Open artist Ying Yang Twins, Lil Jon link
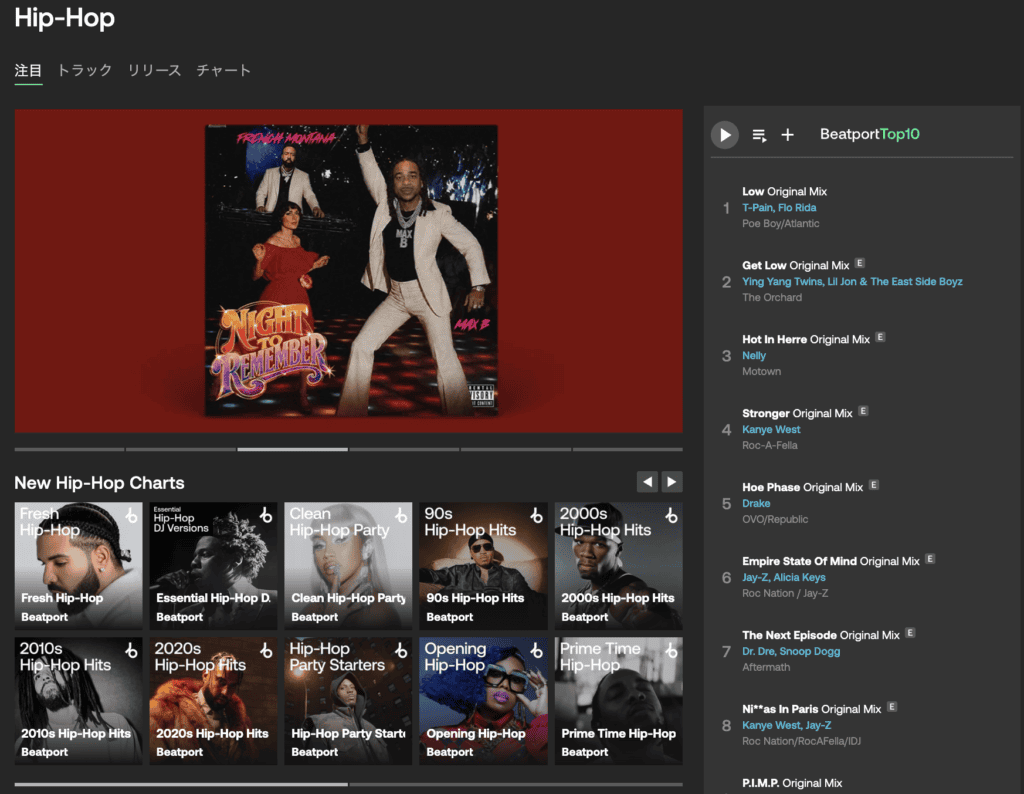The width and height of the screenshot is (1024, 794). coord(852,281)
